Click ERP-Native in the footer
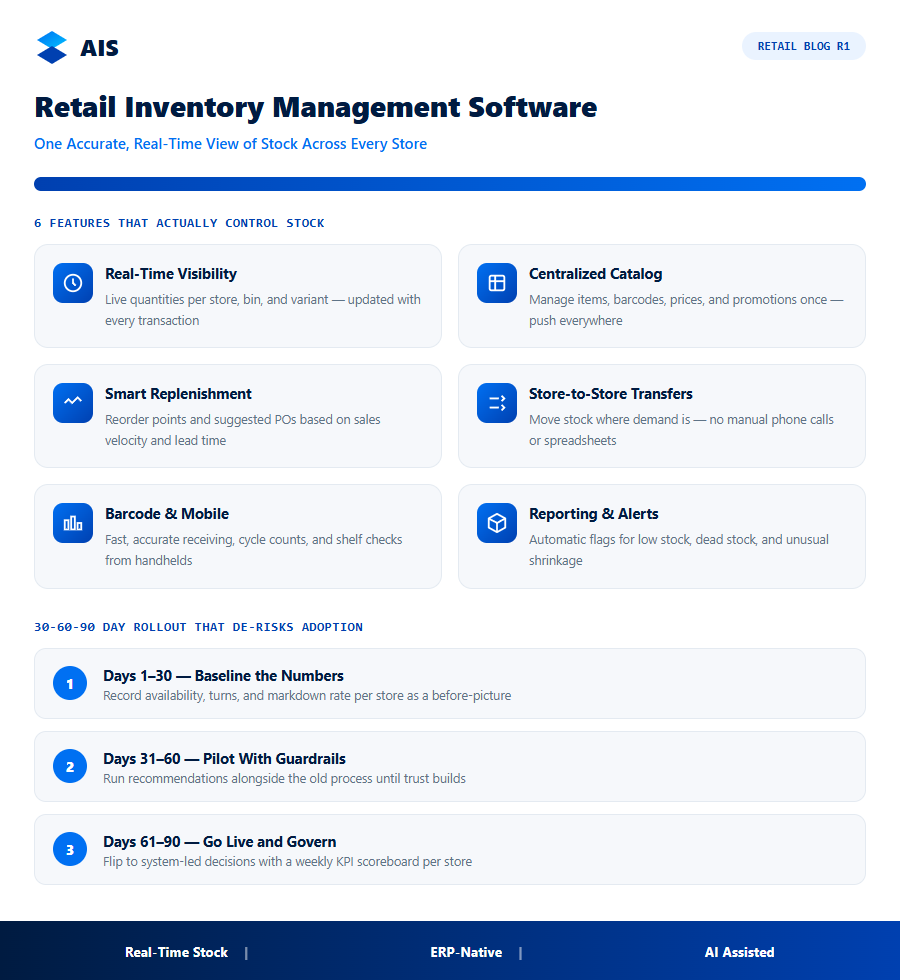 pos(466,952)
